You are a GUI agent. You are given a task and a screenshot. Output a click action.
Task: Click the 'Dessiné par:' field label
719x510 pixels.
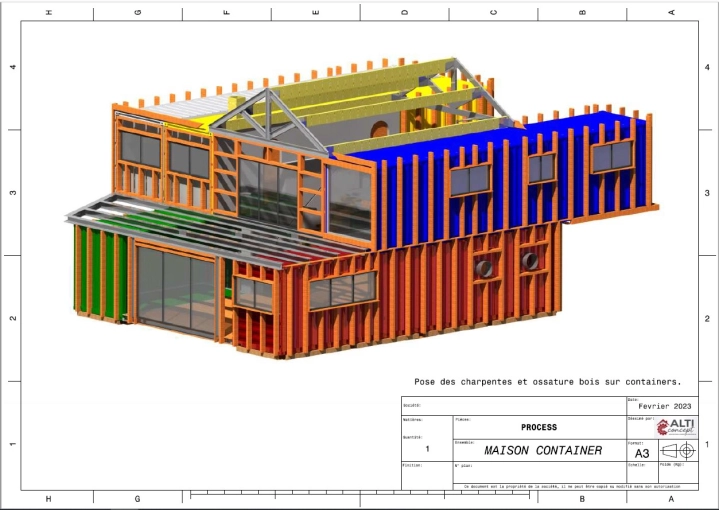click(x=641, y=418)
